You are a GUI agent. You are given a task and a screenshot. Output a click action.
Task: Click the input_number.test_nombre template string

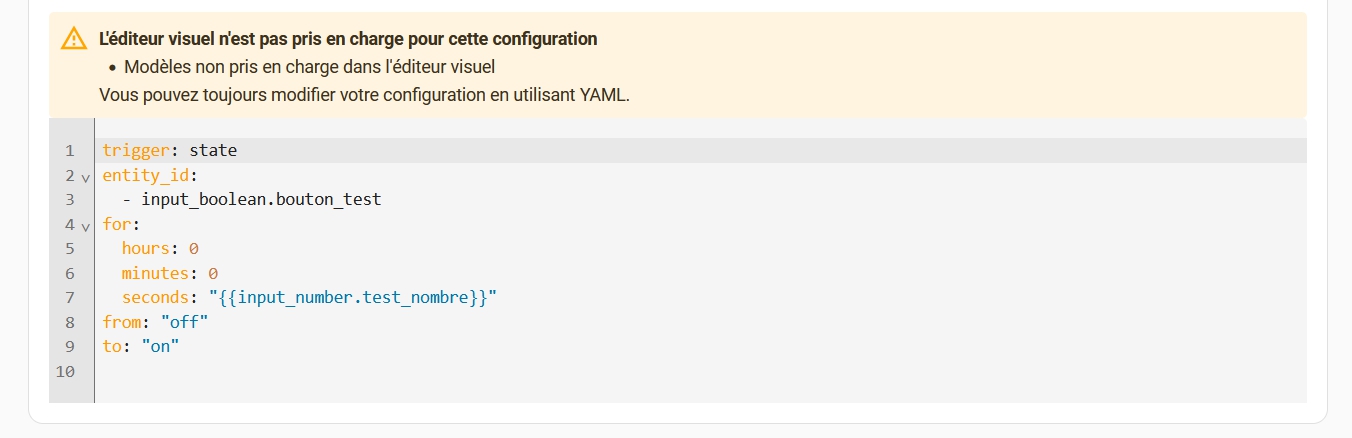(352, 297)
